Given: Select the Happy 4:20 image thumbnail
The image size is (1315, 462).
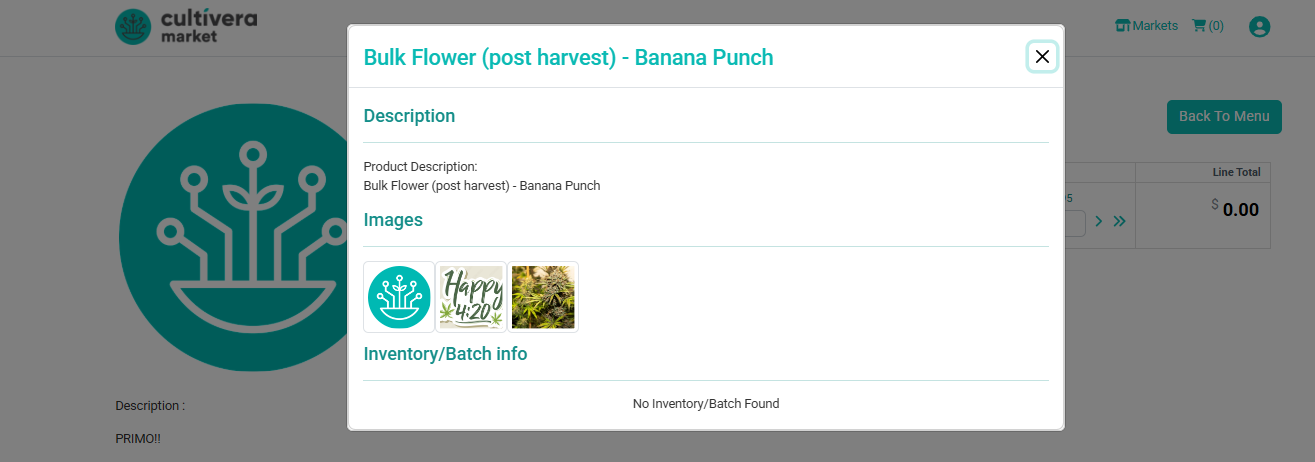Looking at the screenshot, I should tap(471, 297).
